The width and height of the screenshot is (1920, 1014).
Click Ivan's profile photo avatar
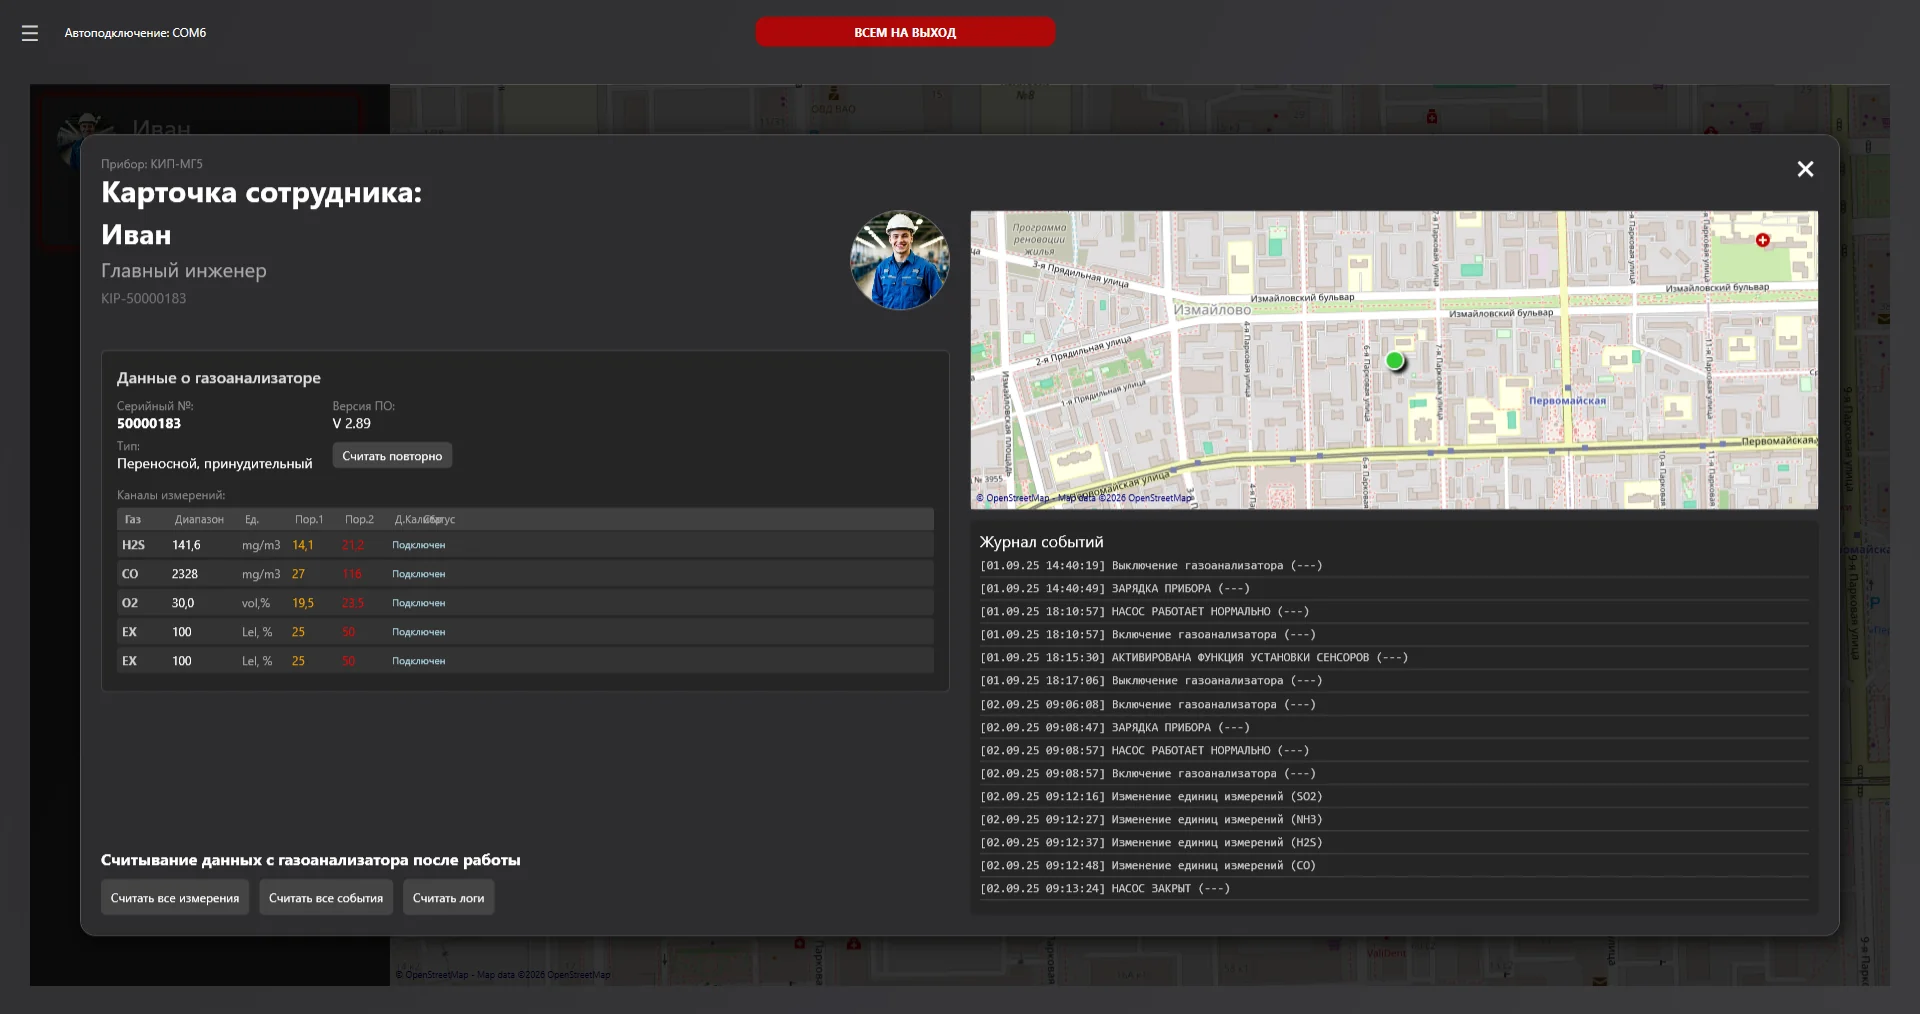[899, 260]
